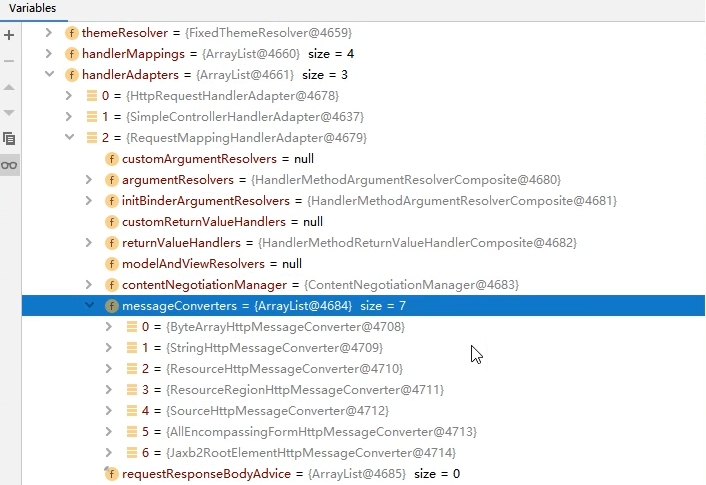Click list element icon of SimpleControllerHandlerAdapter

(92, 117)
